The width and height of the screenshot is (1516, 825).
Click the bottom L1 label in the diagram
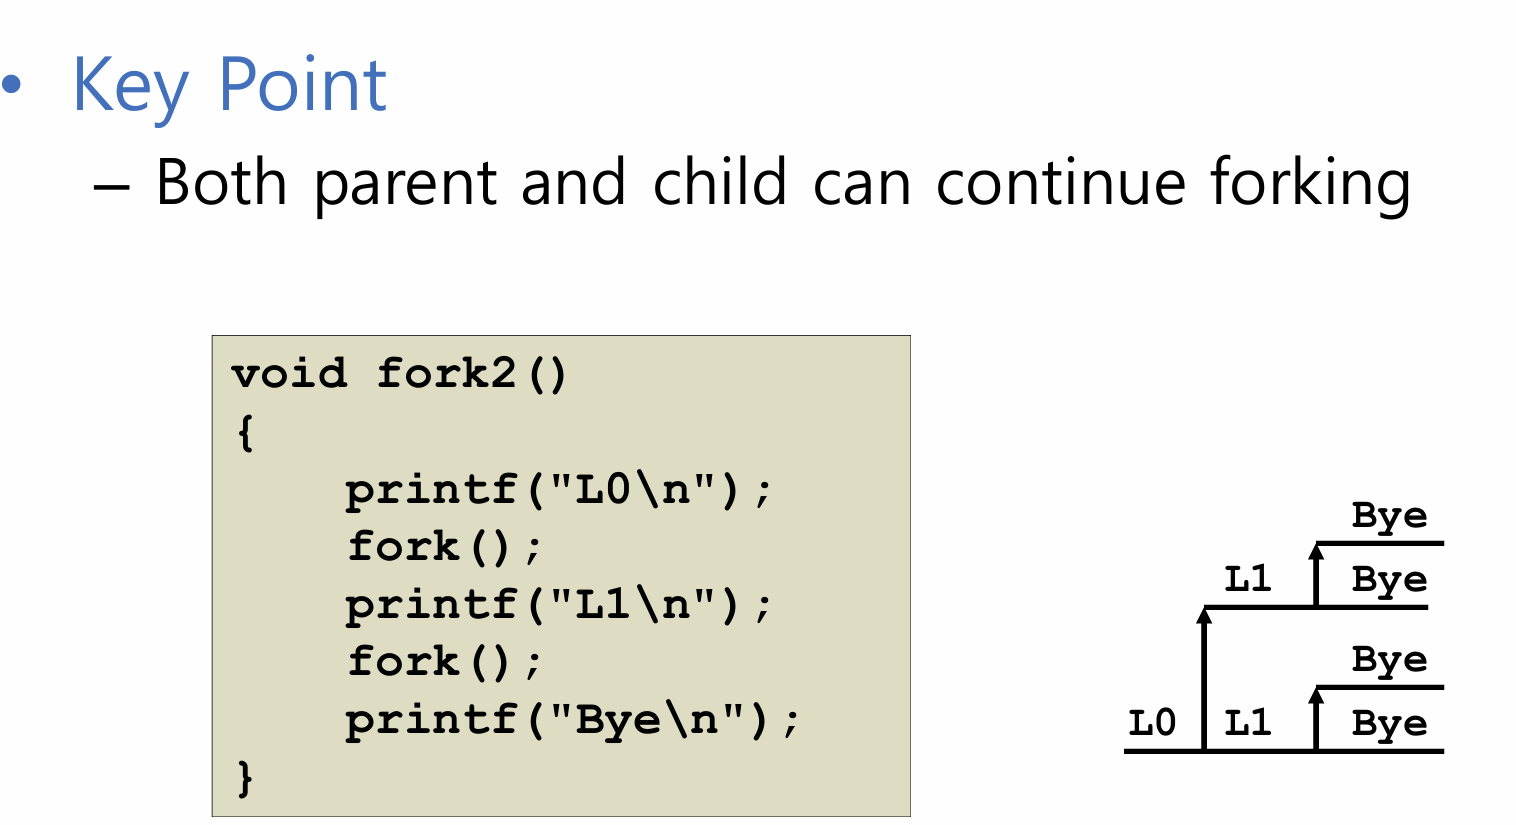coord(1247,722)
